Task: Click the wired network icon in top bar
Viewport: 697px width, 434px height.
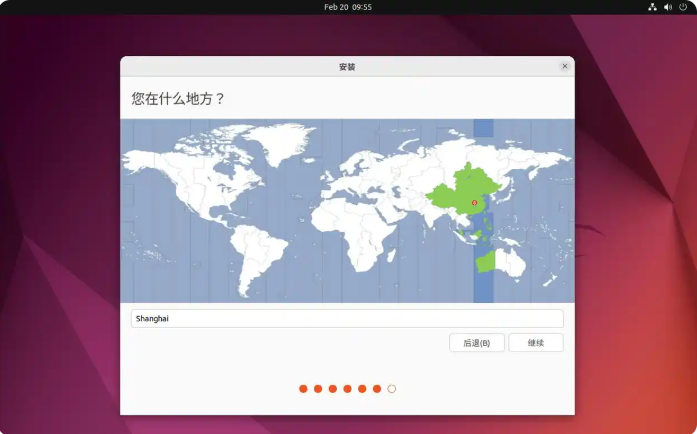Action: pyautogui.click(x=652, y=7)
